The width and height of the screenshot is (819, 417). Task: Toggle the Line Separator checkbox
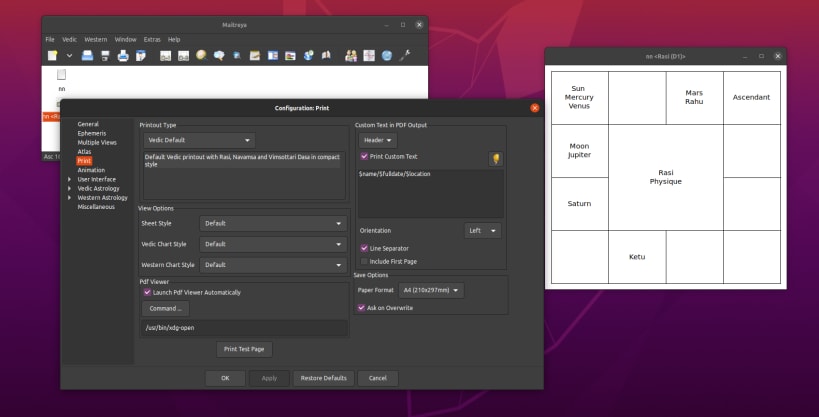pos(364,248)
